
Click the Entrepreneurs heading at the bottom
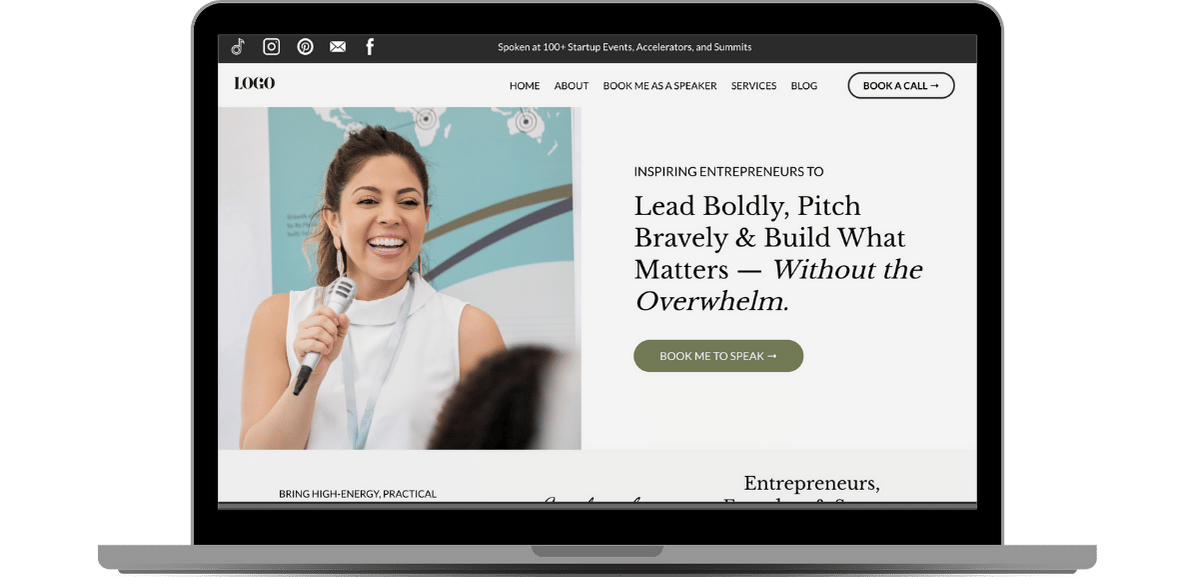tap(812, 483)
